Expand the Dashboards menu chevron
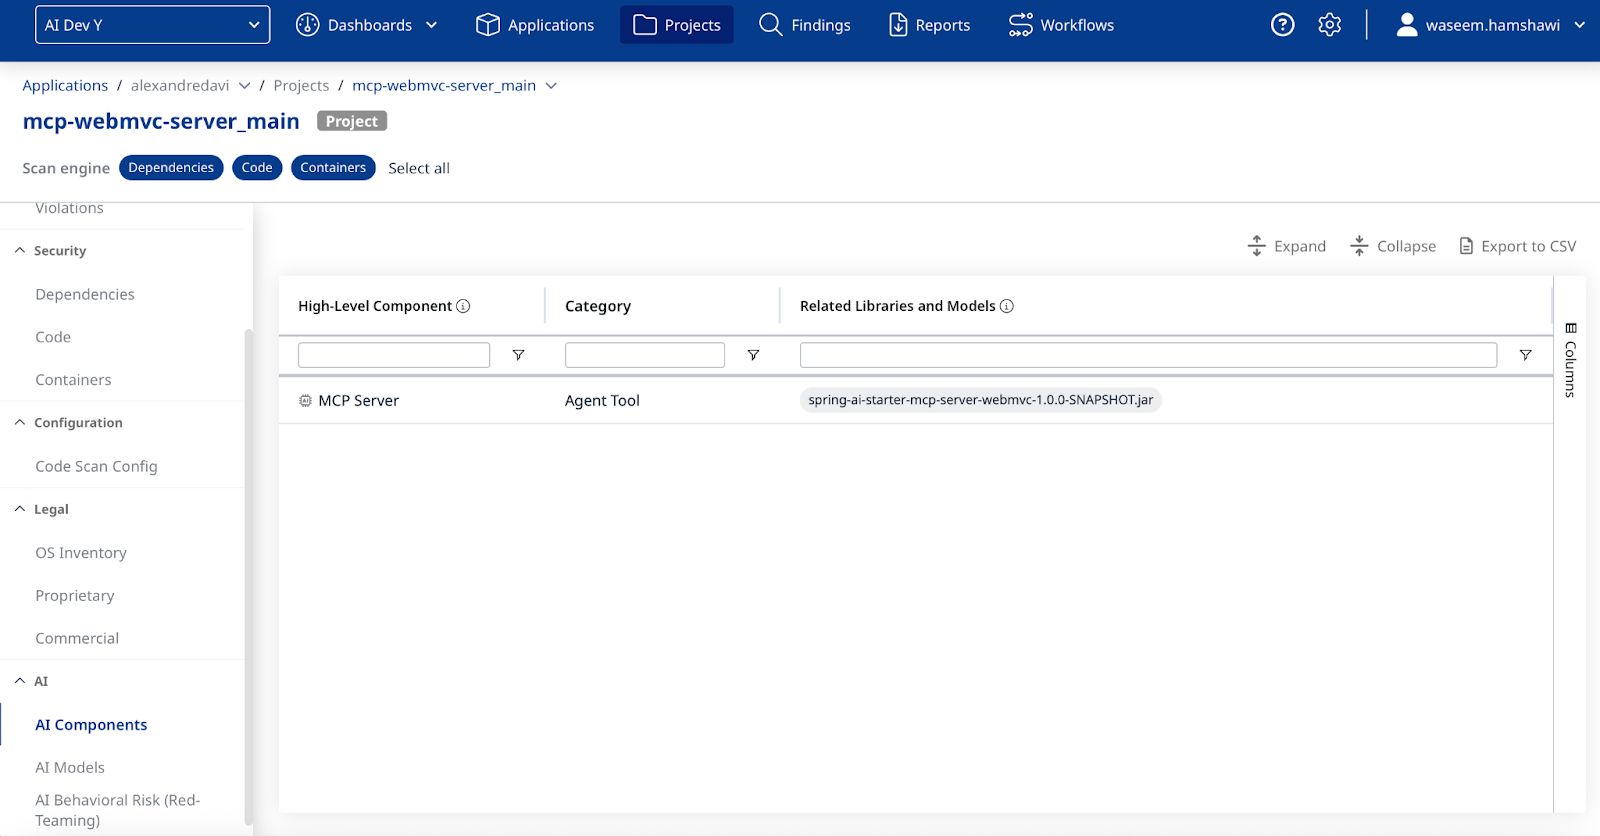This screenshot has width=1600, height=836. pos(431,25)
